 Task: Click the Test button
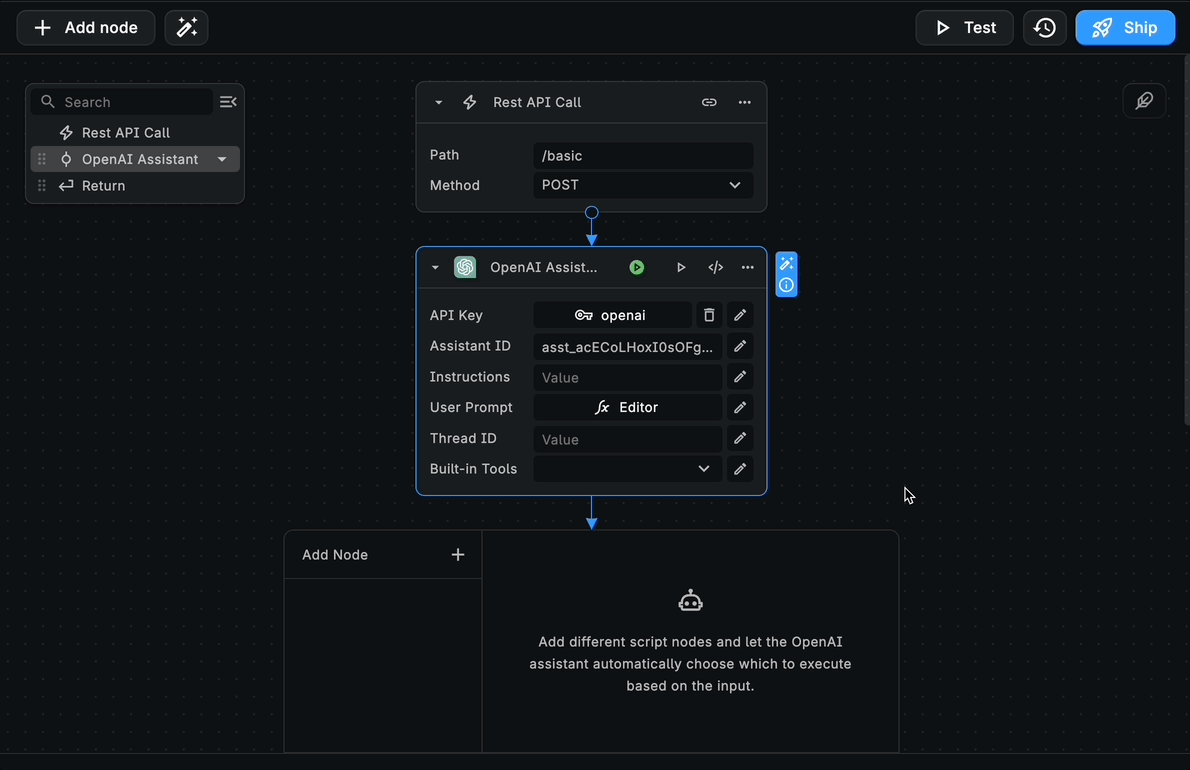pos(965,28)
